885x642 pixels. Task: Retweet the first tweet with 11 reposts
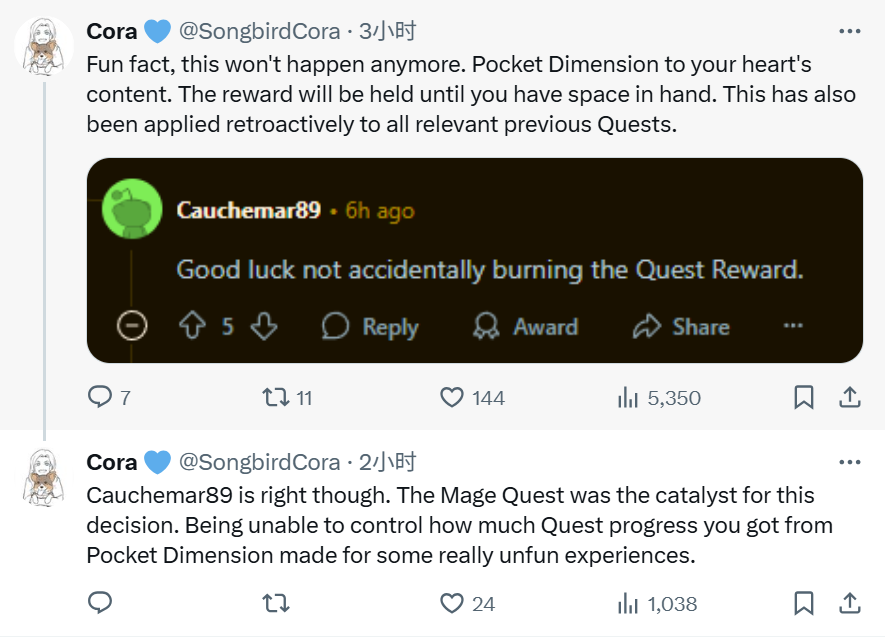tap(274, 398)
